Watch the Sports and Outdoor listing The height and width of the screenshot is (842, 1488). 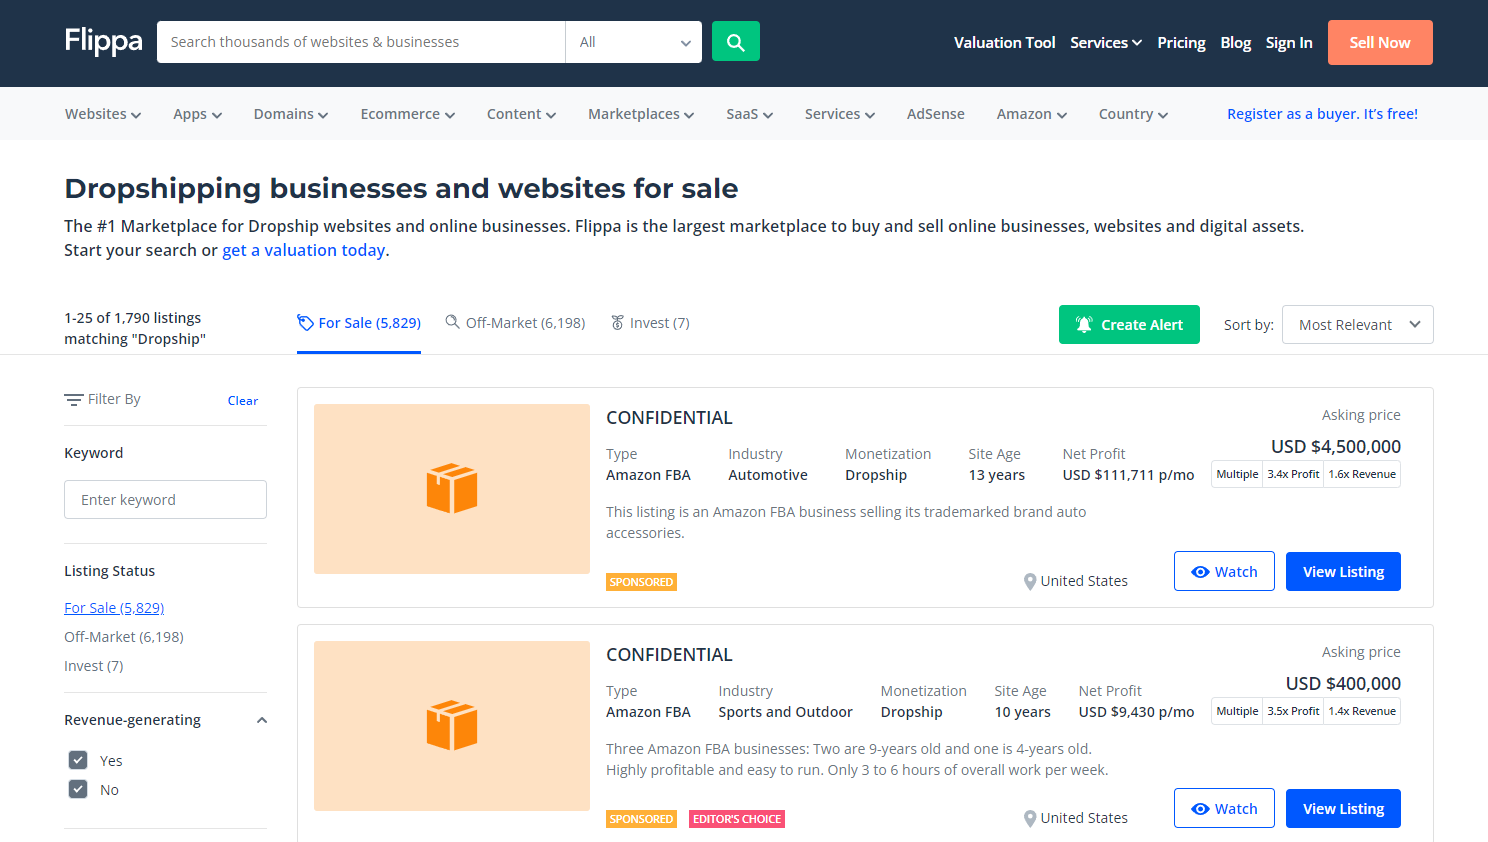(x=1224, y=808)
